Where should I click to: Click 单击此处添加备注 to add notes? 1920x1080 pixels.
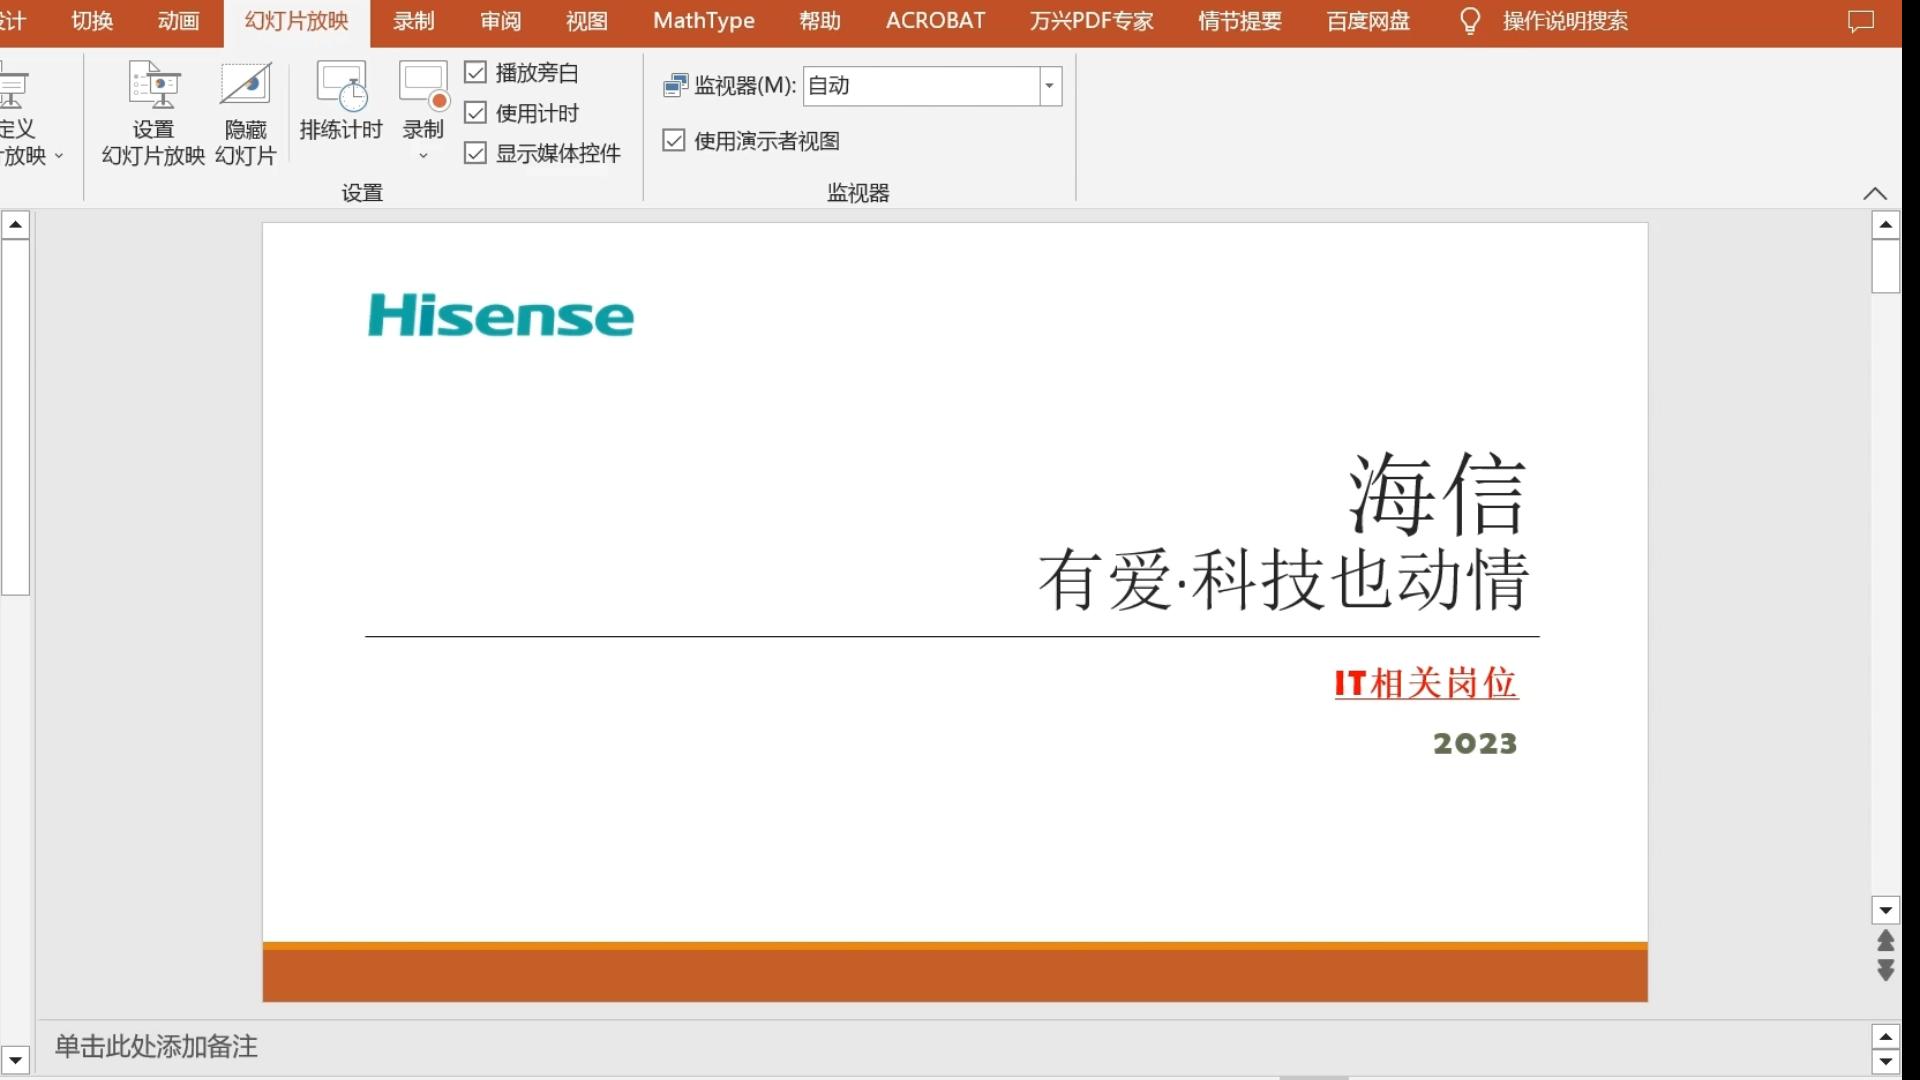tap(155, 1046)
